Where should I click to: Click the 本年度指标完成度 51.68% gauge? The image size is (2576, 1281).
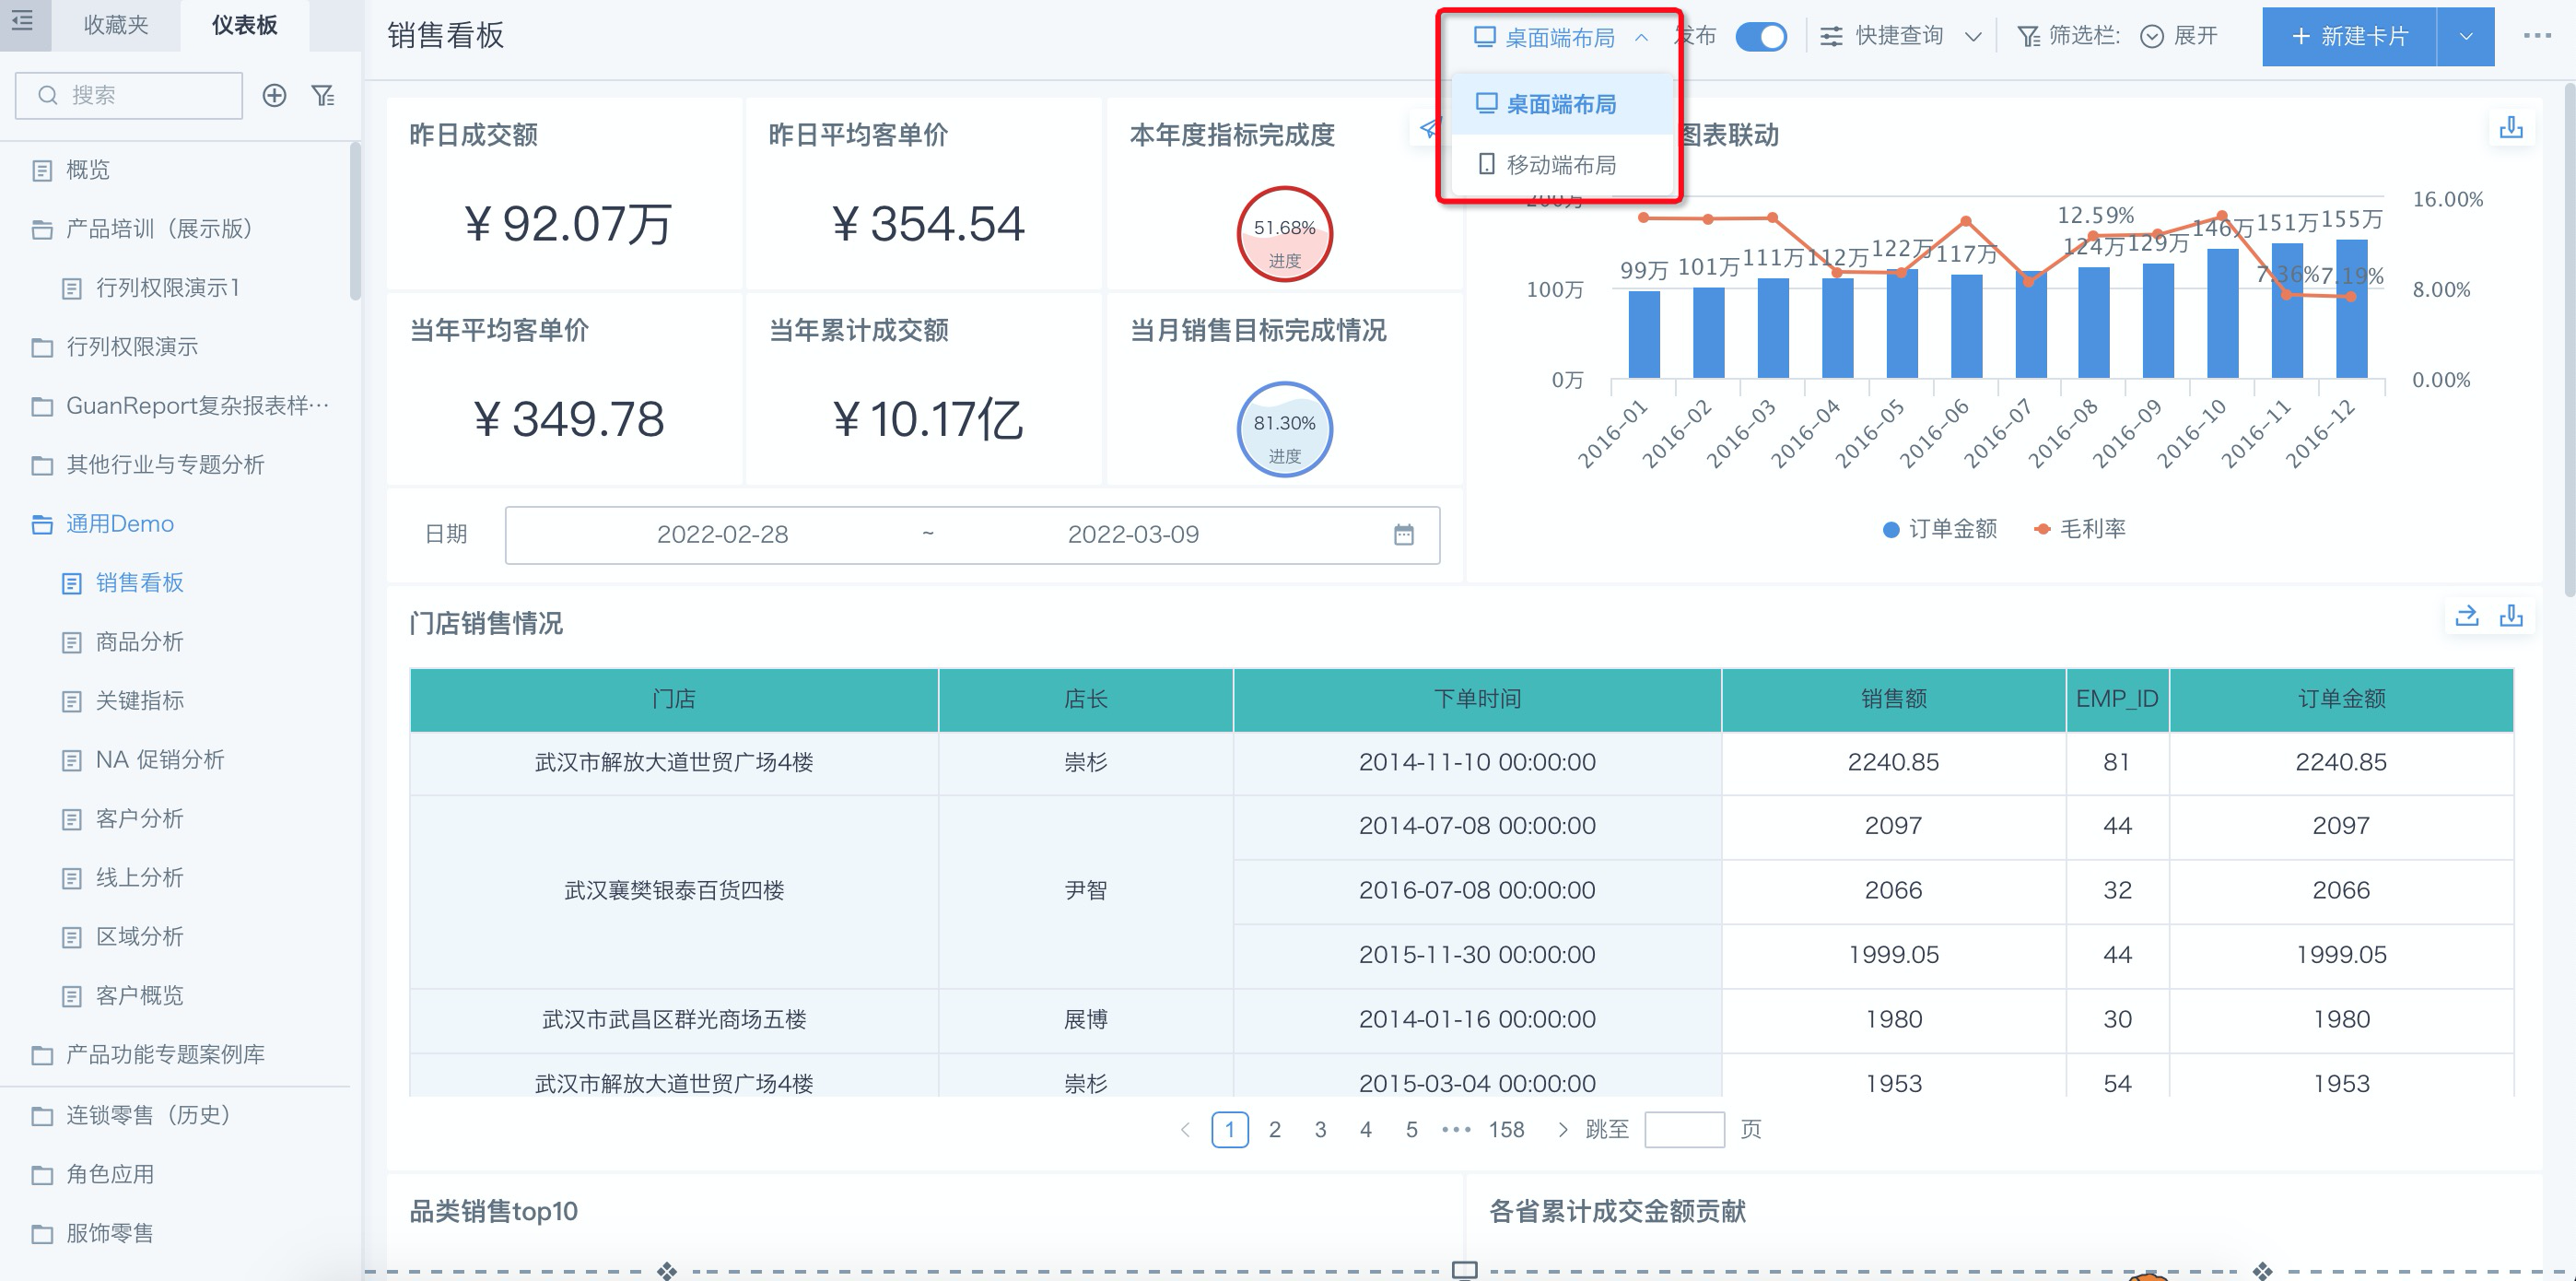pyautogui.click(x=1284, y=234)
